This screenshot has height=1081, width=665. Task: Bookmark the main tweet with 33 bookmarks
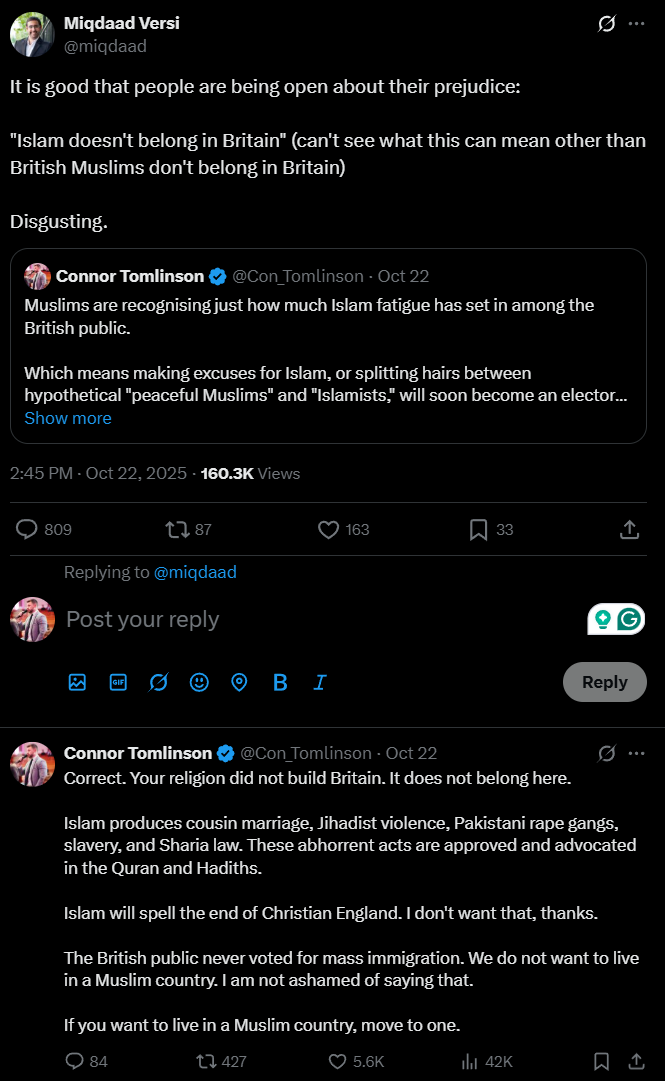(478, 529)
